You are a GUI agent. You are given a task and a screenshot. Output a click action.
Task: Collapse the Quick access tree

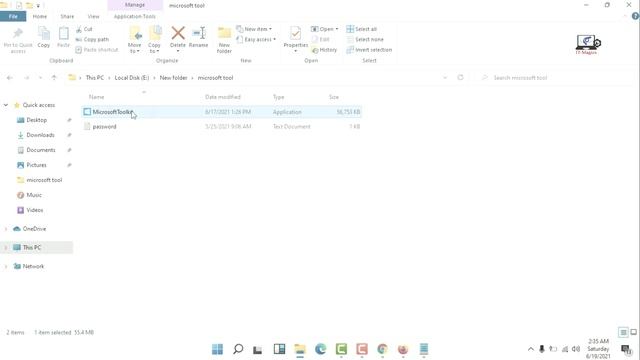click(6, 105)
